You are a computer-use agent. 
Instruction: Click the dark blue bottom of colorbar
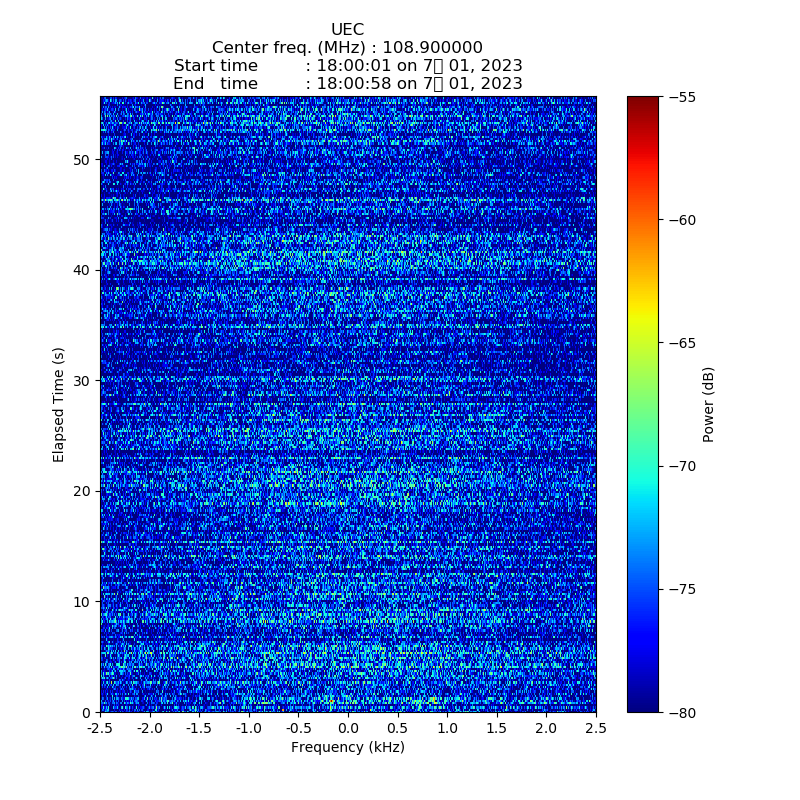click(643, 705)
